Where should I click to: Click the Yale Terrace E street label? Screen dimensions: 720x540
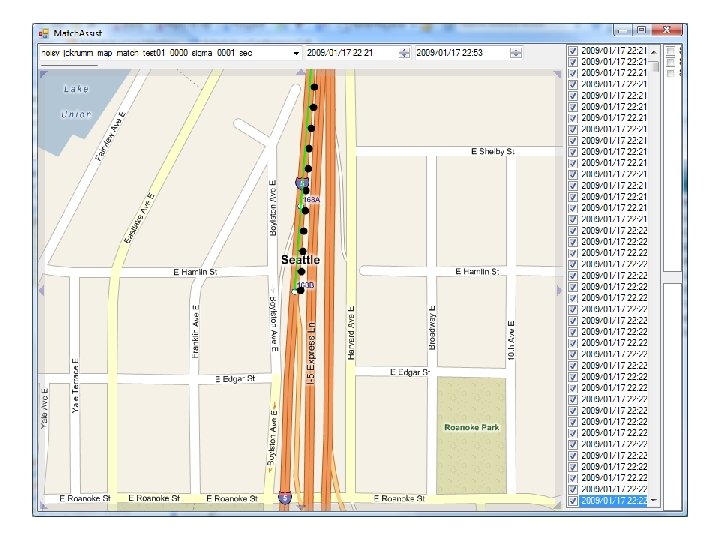(x=76, y=386)
